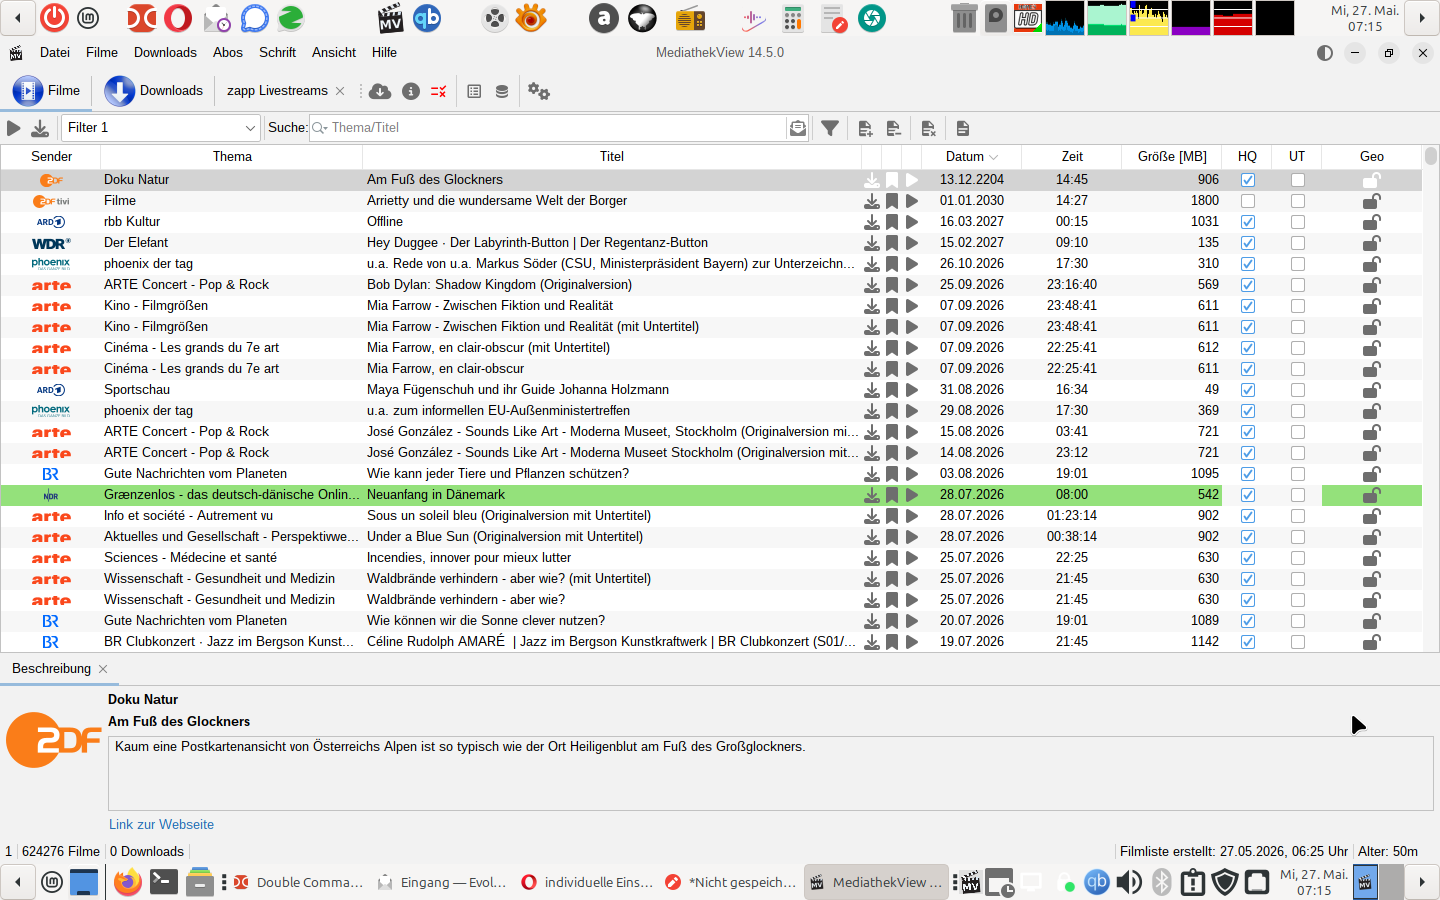Close the zapp Livestreams tab
This screenshot has height=900, width=1440.
[x=340, y=91]
